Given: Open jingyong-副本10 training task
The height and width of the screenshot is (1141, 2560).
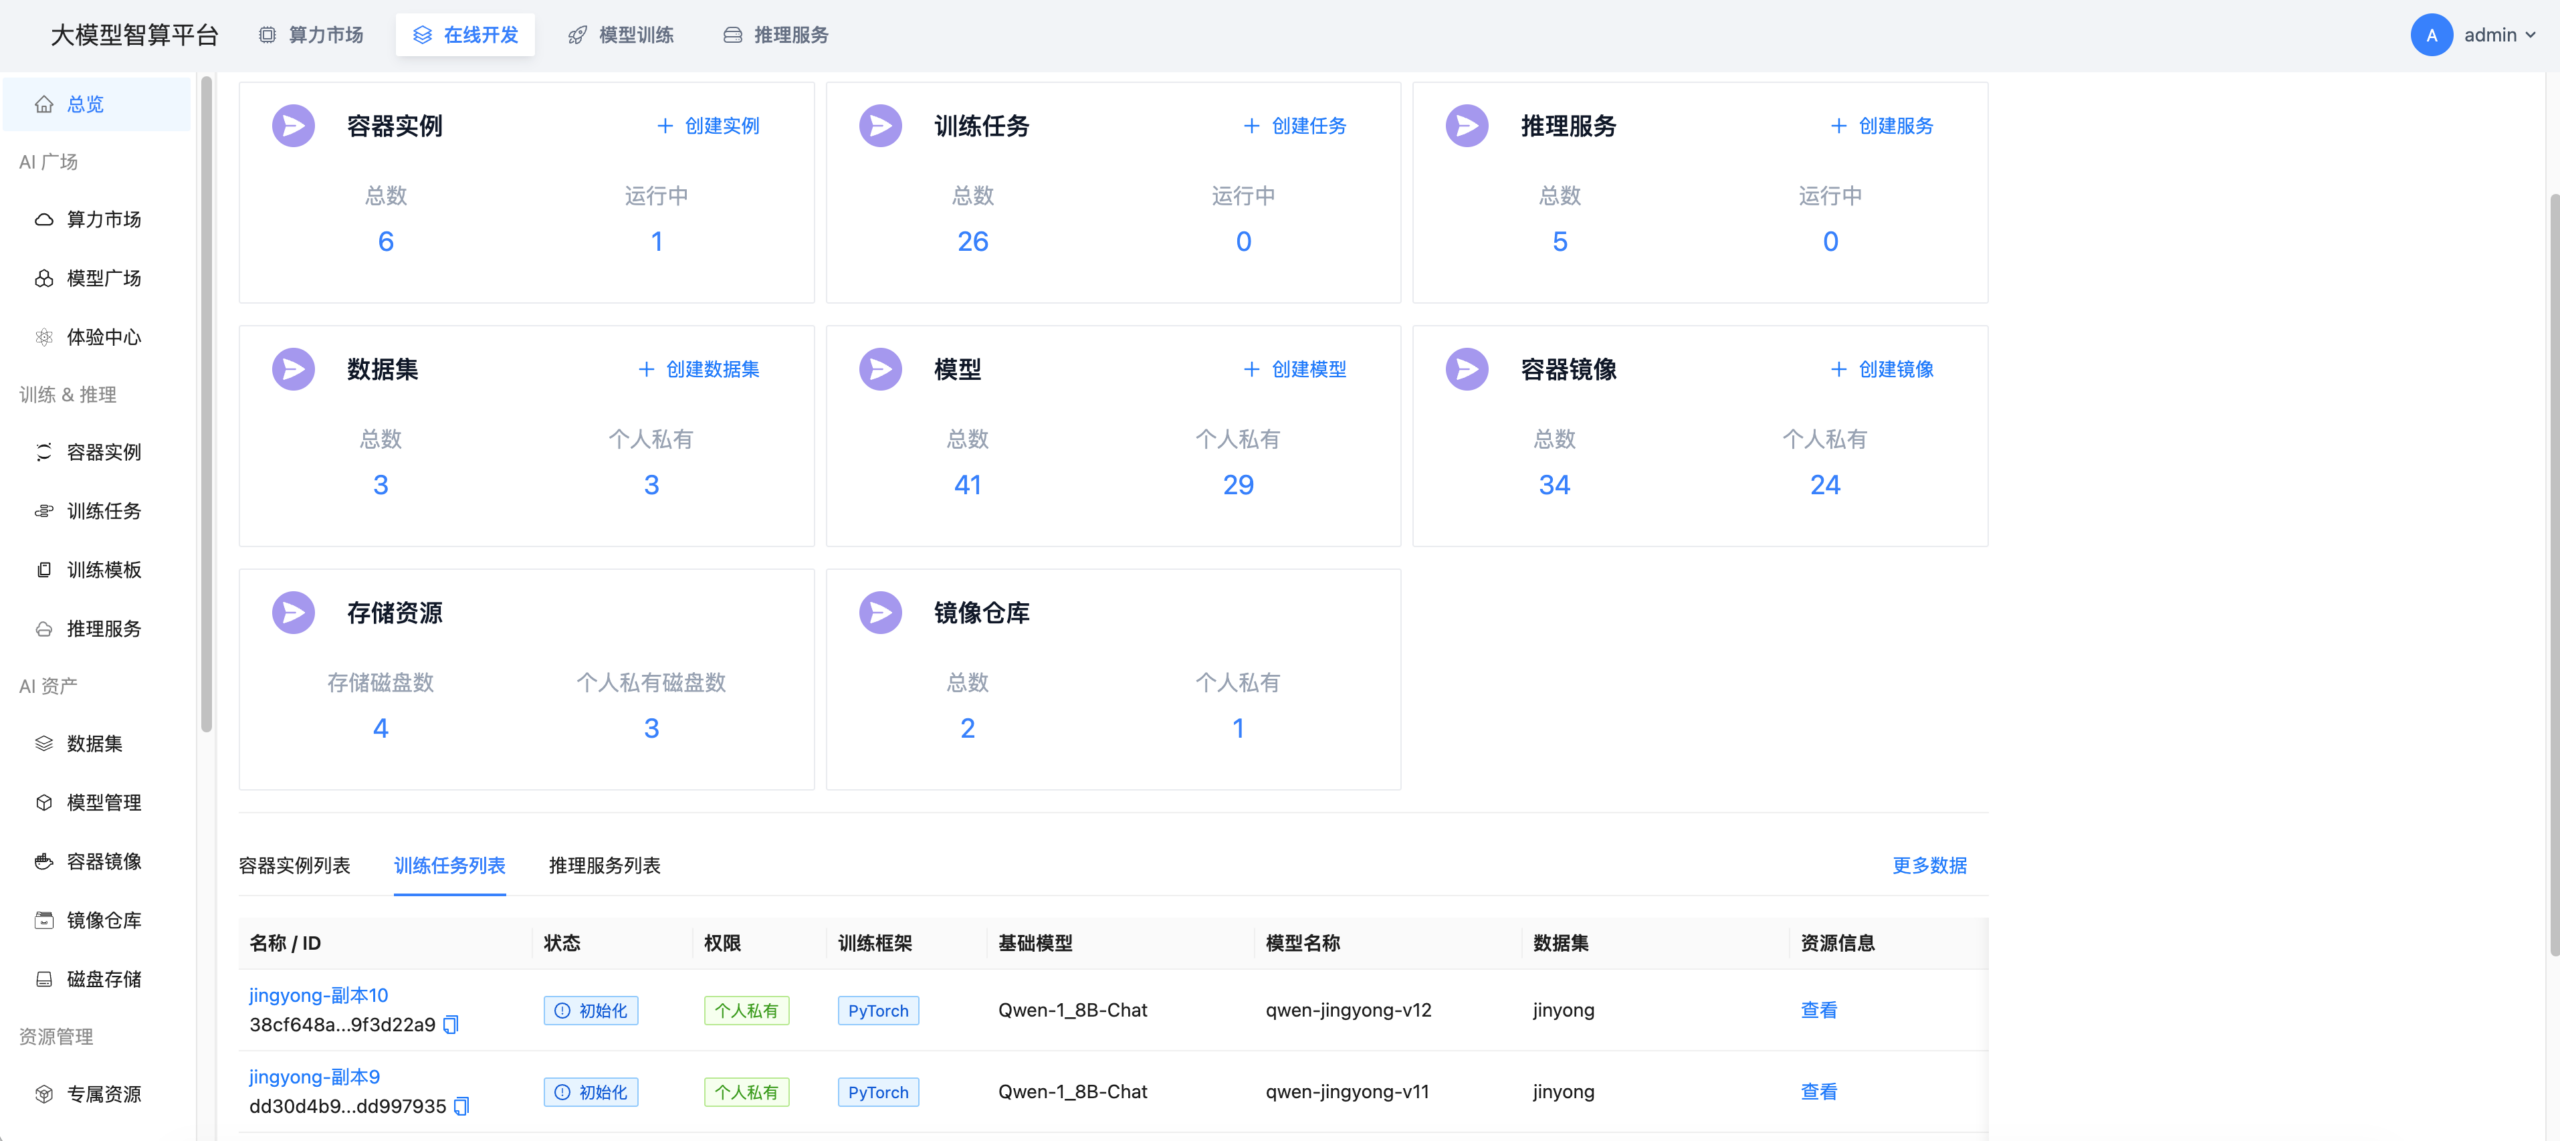Looking at the screenshot, I should point(318,996).
